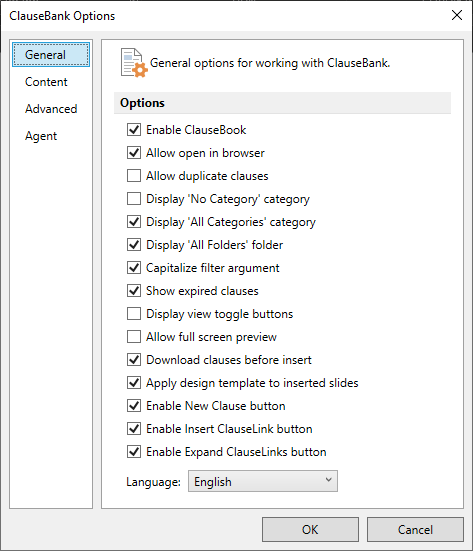Close the ClauseBank Options dialog
This screenshot has height=551, width=473.
tap(457, 15)
